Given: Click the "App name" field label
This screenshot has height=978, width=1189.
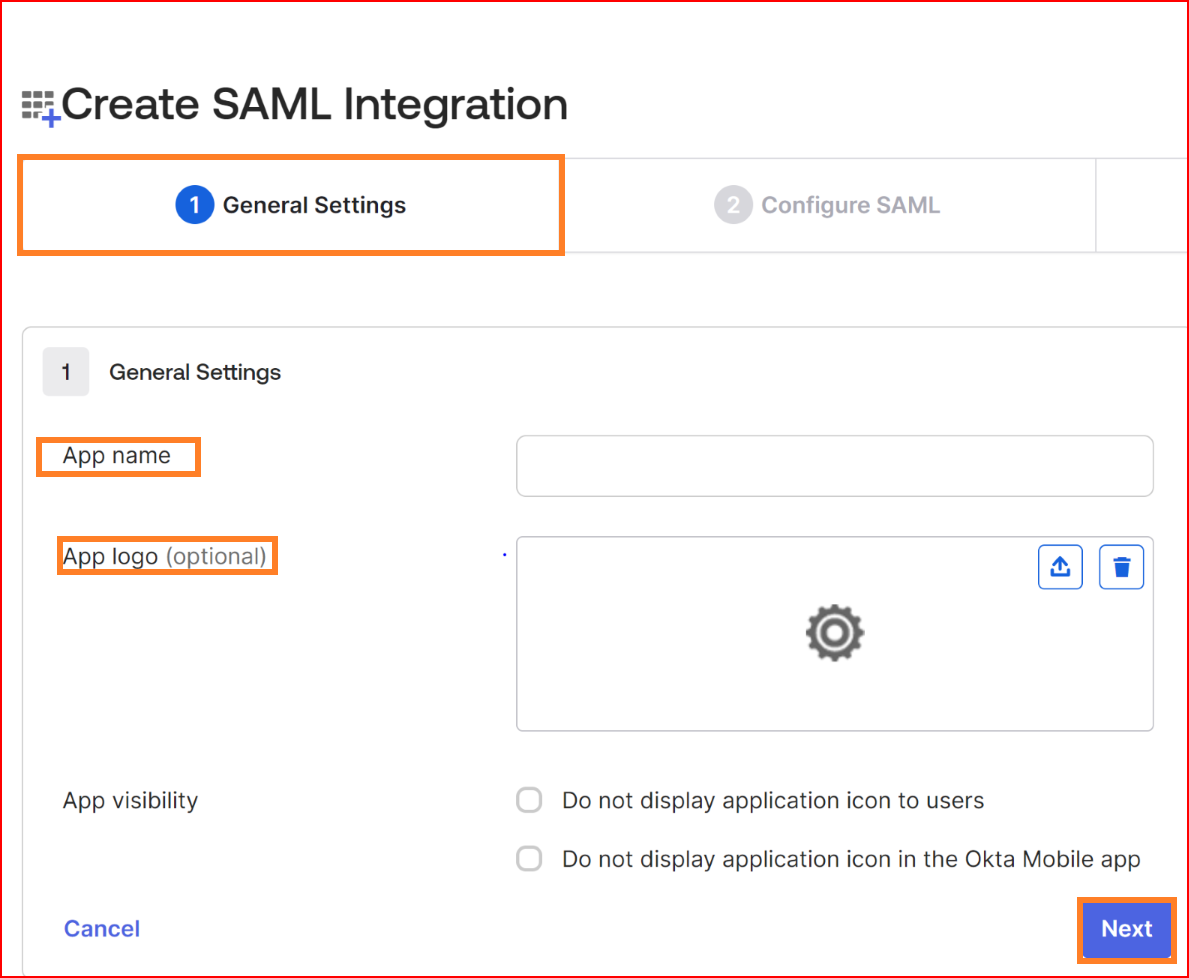Looking at the screenshot, I should click(117, 456).
